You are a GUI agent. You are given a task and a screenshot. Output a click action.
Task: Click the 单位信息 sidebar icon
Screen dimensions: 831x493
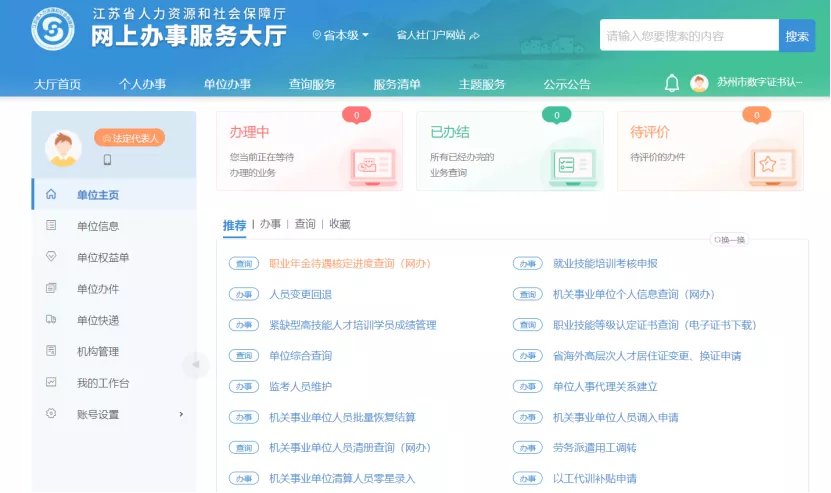[x=51, y=226]
